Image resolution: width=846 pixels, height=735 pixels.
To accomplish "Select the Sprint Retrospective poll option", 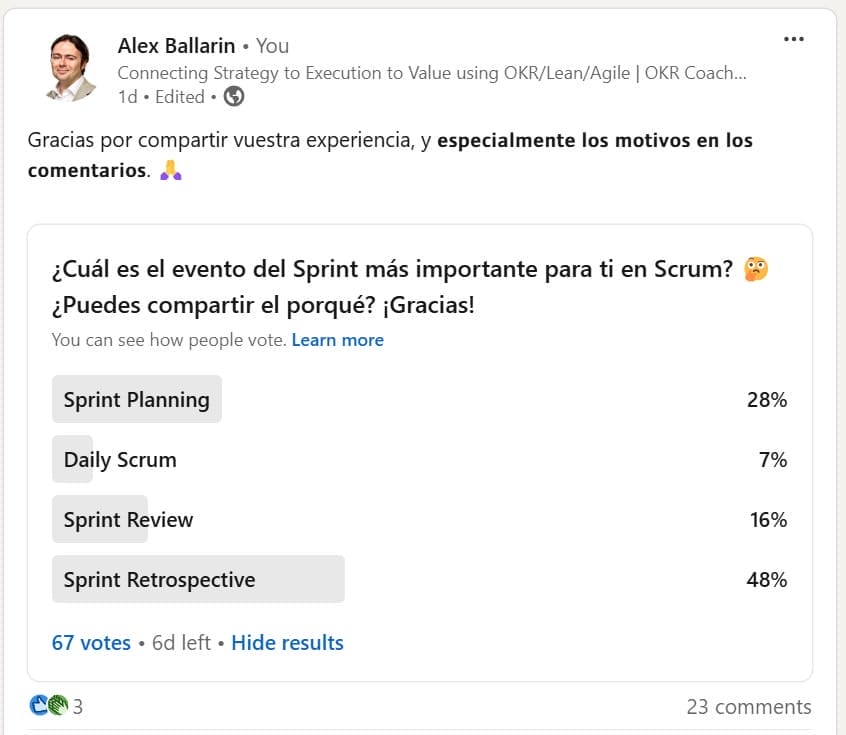I will coord(160,580).
